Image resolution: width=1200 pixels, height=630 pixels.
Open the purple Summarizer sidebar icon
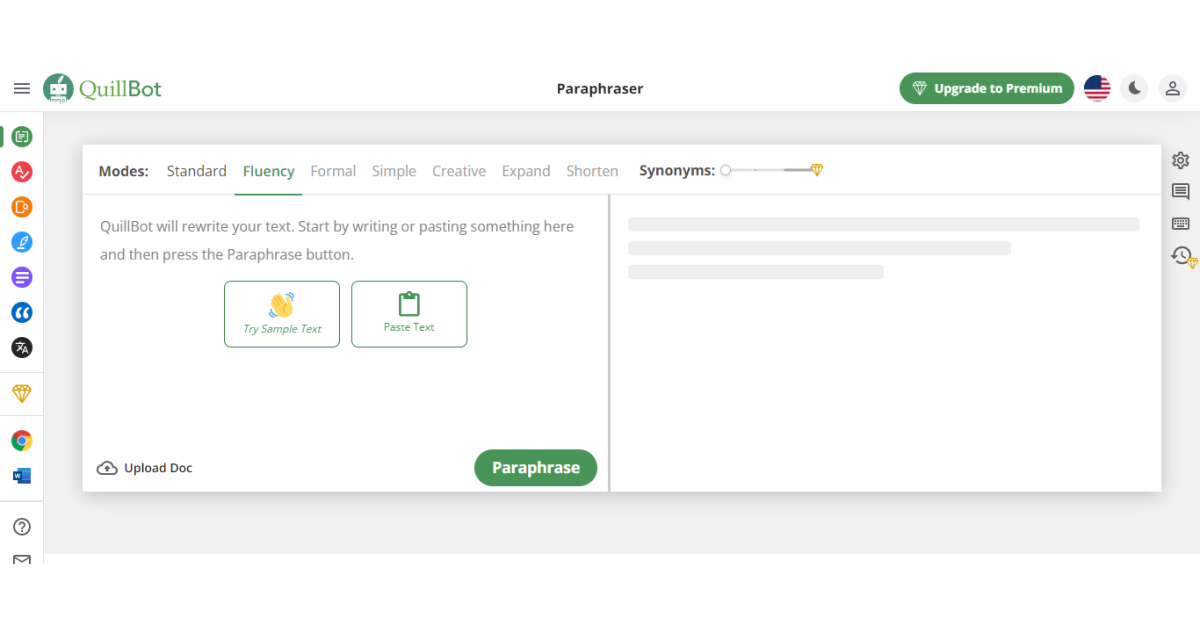[22, 277]
